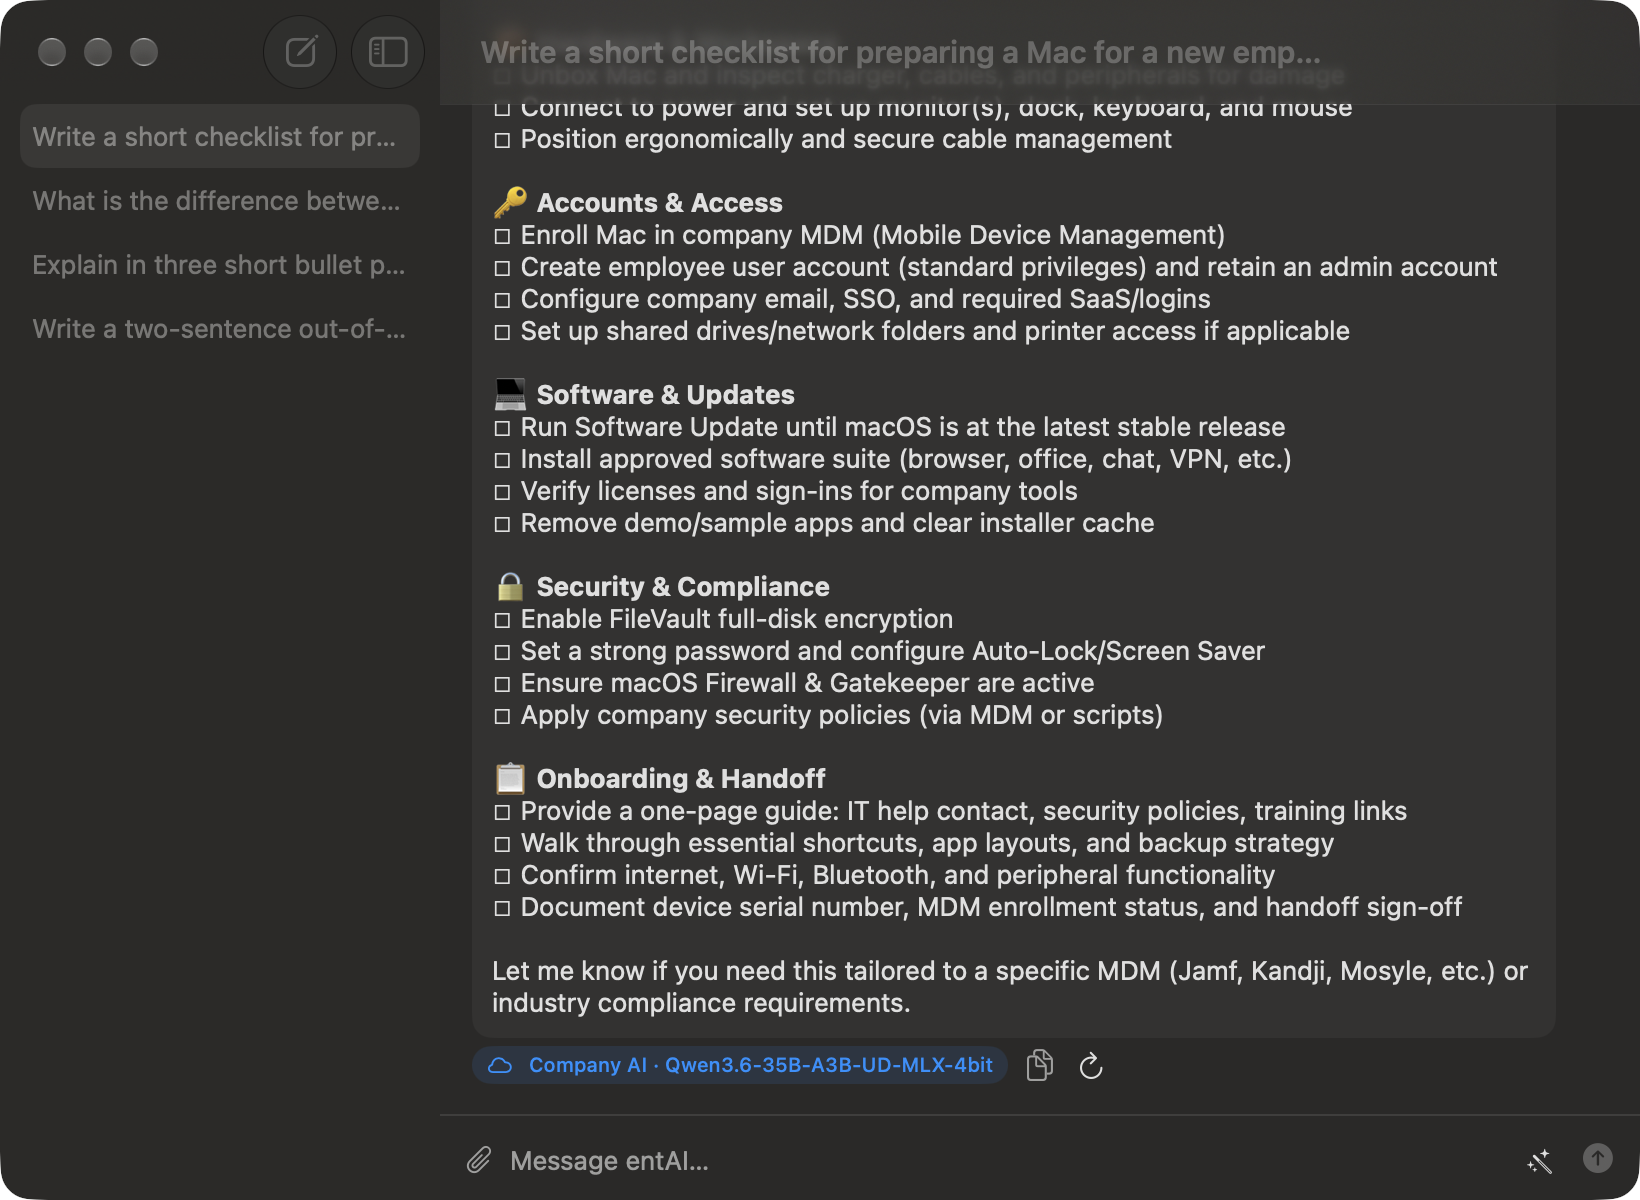The image size is (1640, 1200).
Task: Click 'Set up shared drives/network folders' line
Action: point(922,331)
